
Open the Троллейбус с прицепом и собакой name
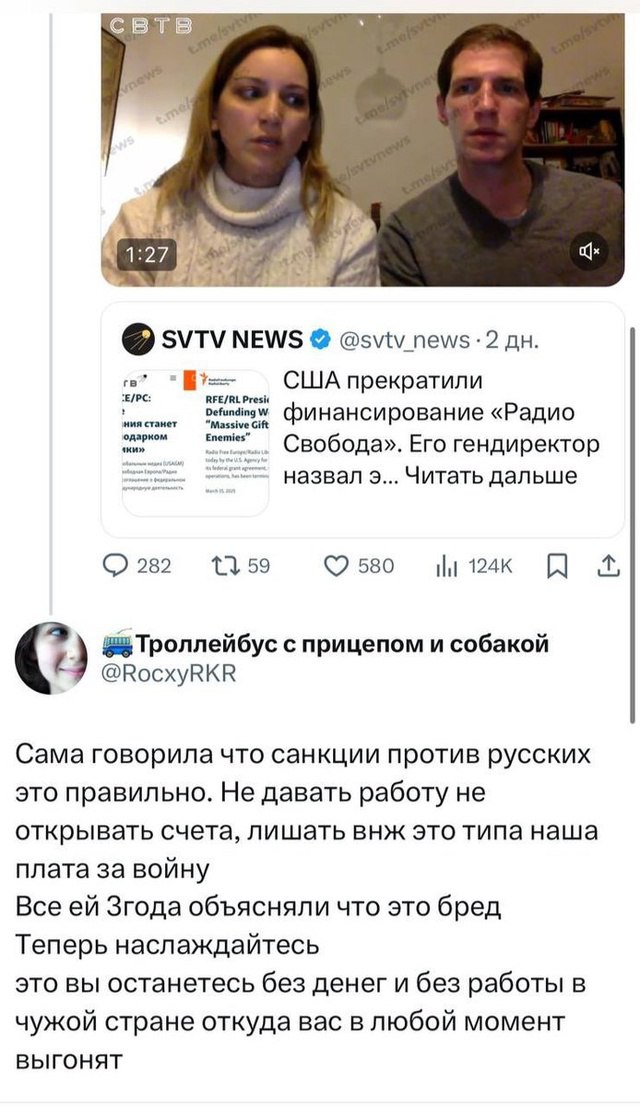(342, 643)
